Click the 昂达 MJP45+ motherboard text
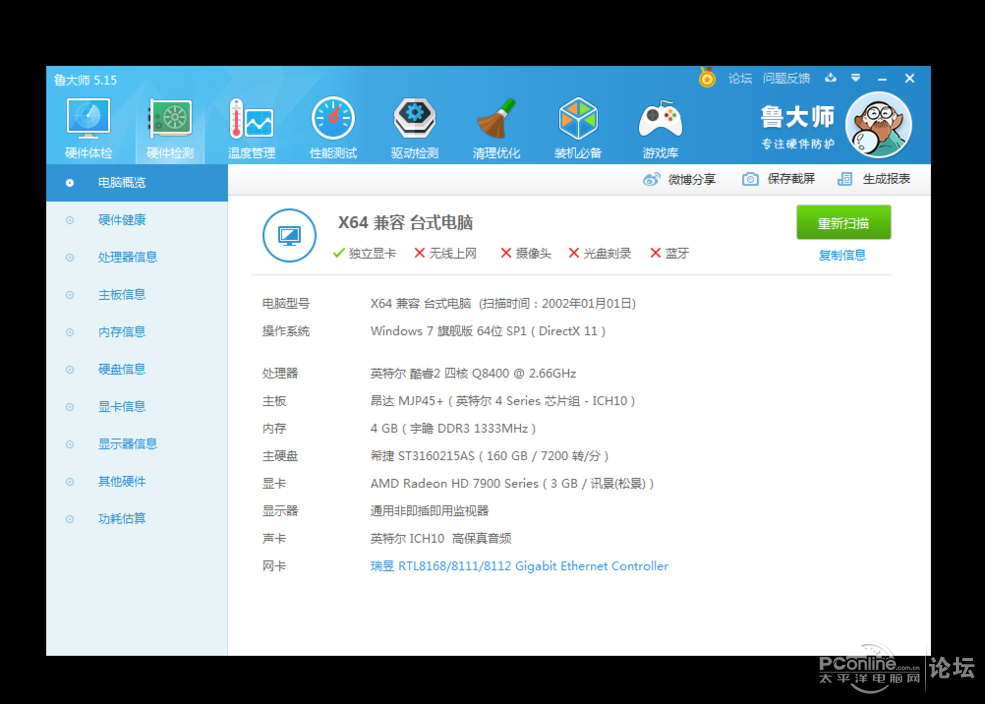Image resolution: width=985 pixels, height=704 pixels. pos(503,401)
